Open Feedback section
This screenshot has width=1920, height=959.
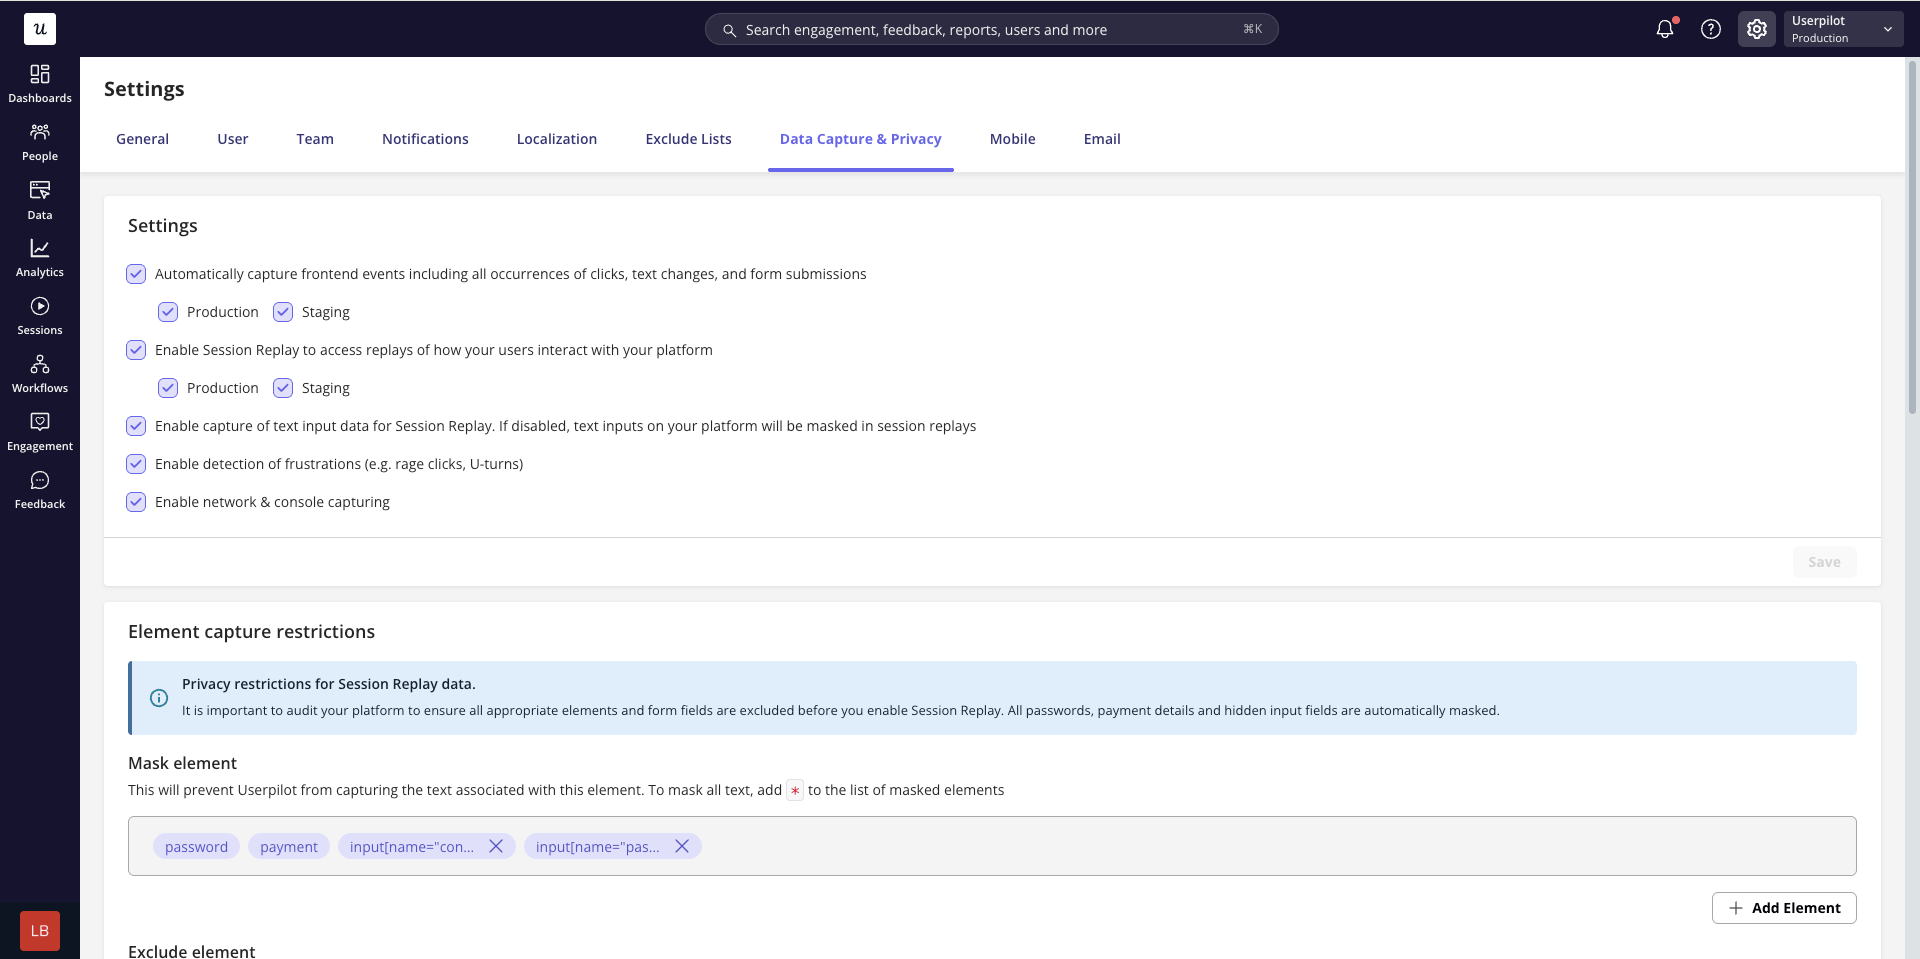[40, 490]
